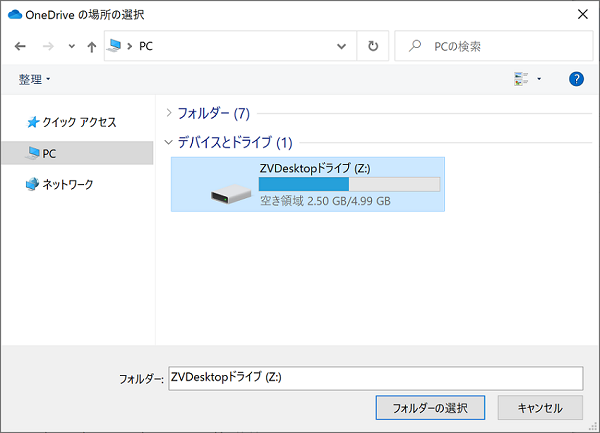Expand the address bar history dropdown
This screenshot has width=600, height=433.
[341, 46]
